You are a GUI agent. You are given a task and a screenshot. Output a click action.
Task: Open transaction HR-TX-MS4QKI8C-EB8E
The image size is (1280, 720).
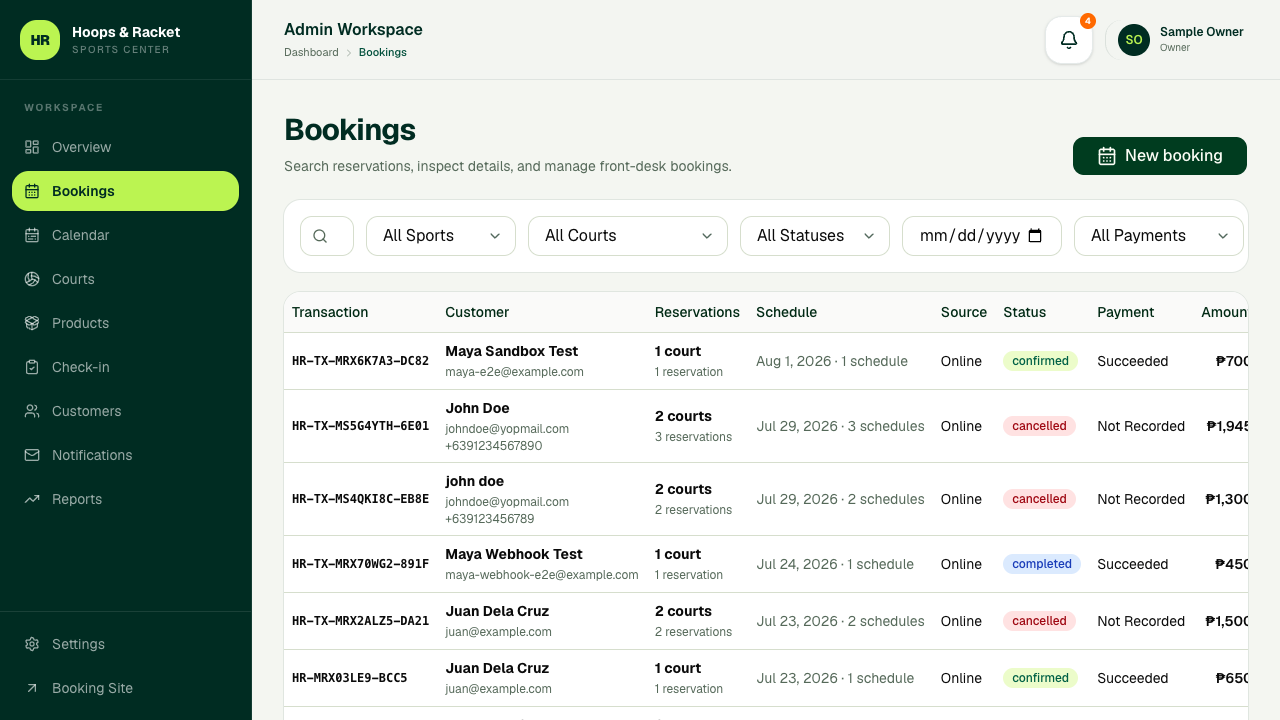pyautogui.click(x=360, y=499)
